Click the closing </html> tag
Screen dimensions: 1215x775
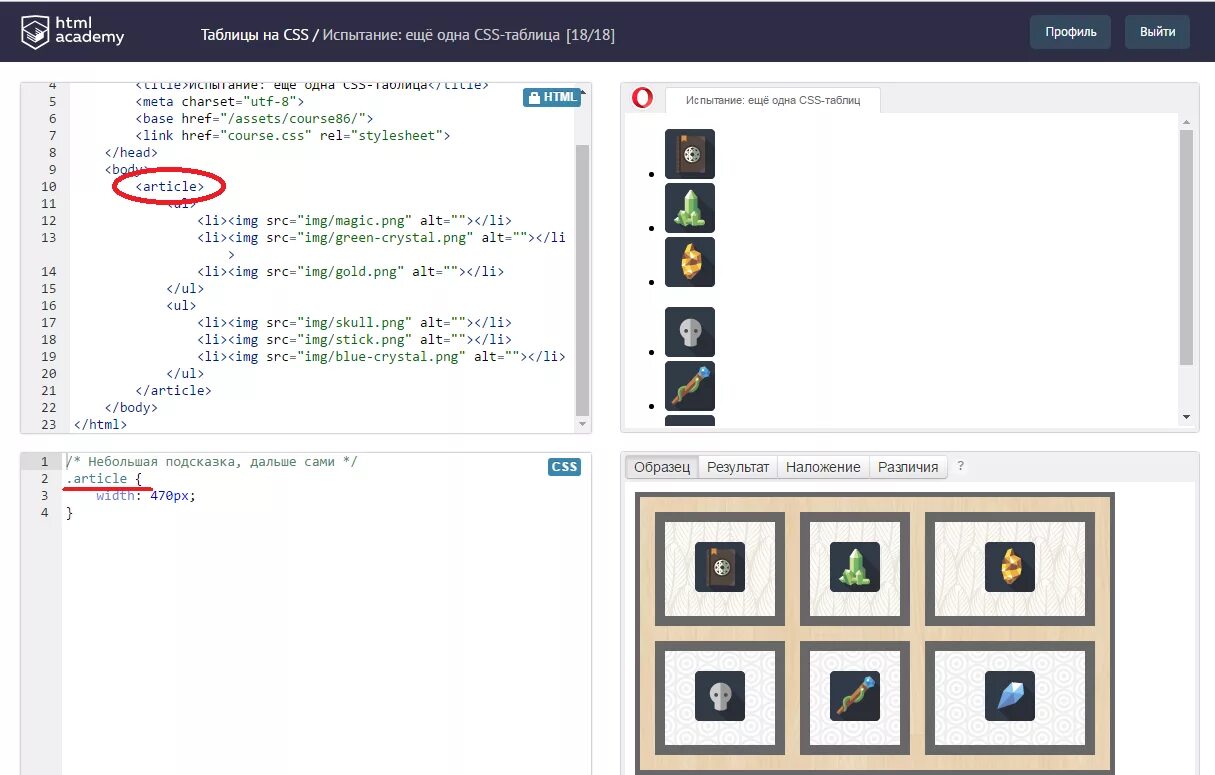coord(101,425)
